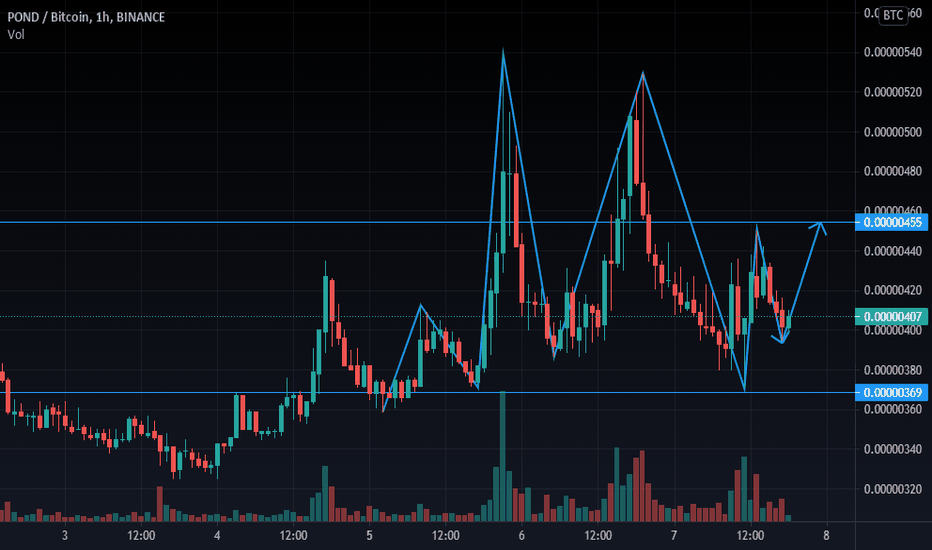Click the date label 8 on time axis
Screen dimensions: 932x550
(826, 536)
